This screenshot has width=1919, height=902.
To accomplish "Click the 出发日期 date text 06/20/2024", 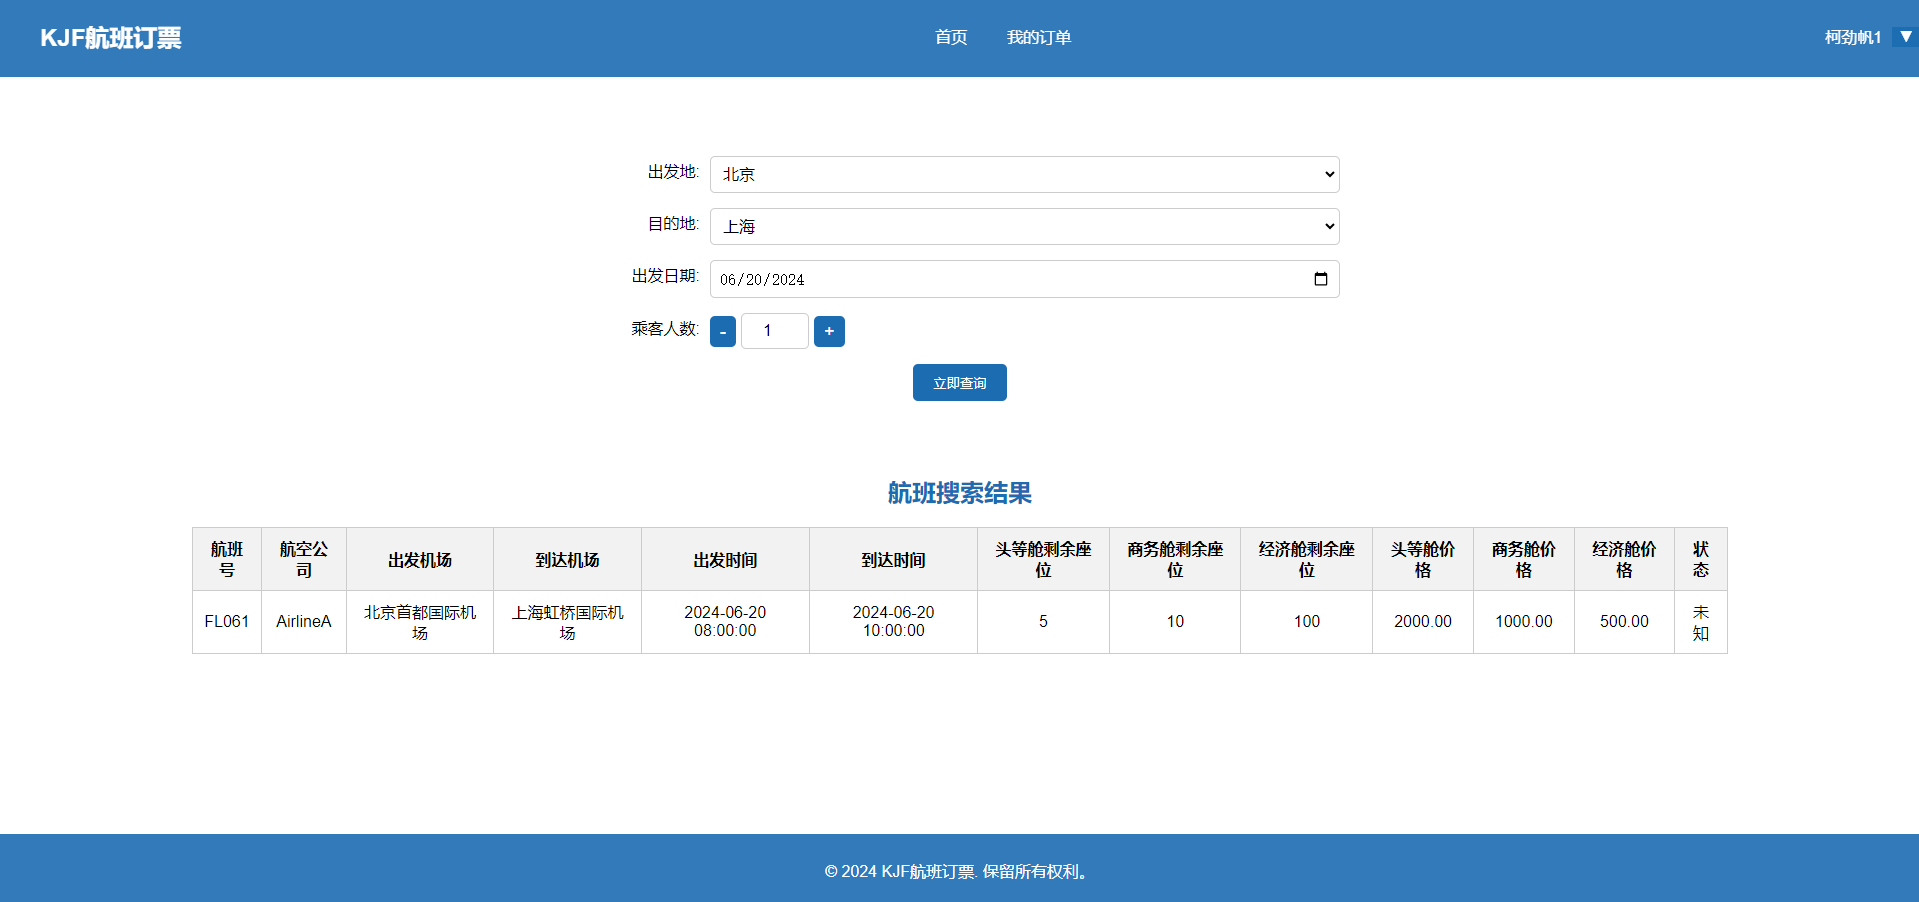I will [x=762, y=280].
